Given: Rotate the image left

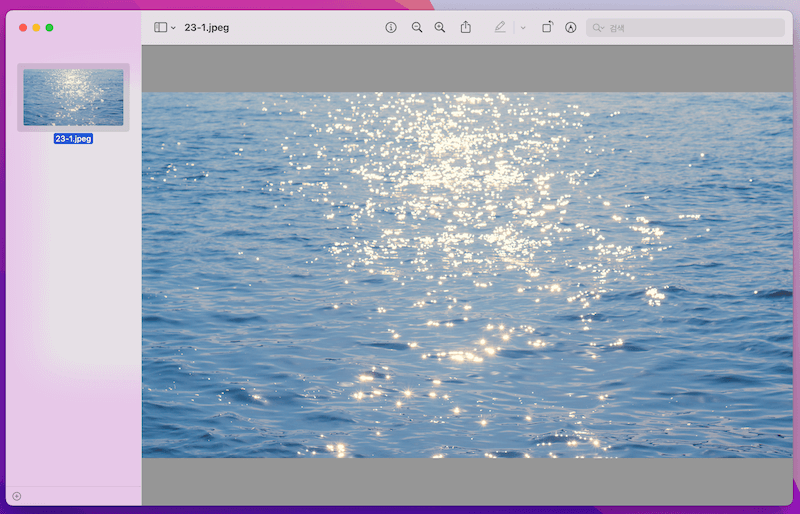Looking at the screenshot, I should click(547, 27).
